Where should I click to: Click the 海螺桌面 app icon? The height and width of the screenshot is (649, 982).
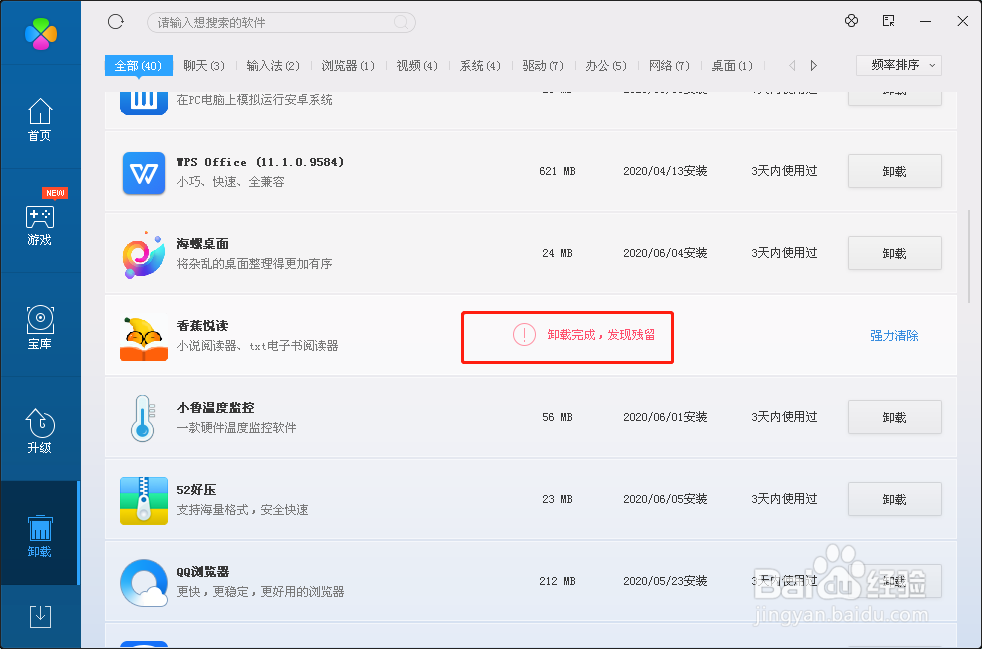144,254
